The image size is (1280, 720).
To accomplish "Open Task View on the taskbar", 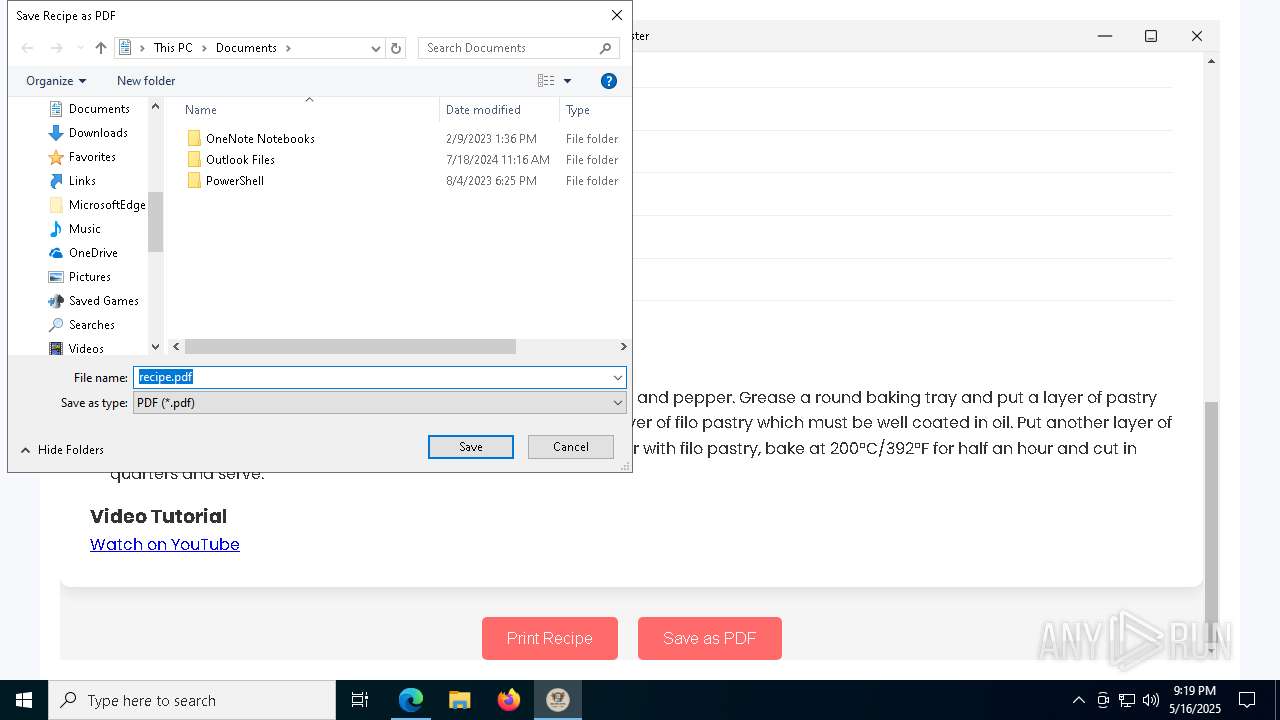I will point(360,700).
